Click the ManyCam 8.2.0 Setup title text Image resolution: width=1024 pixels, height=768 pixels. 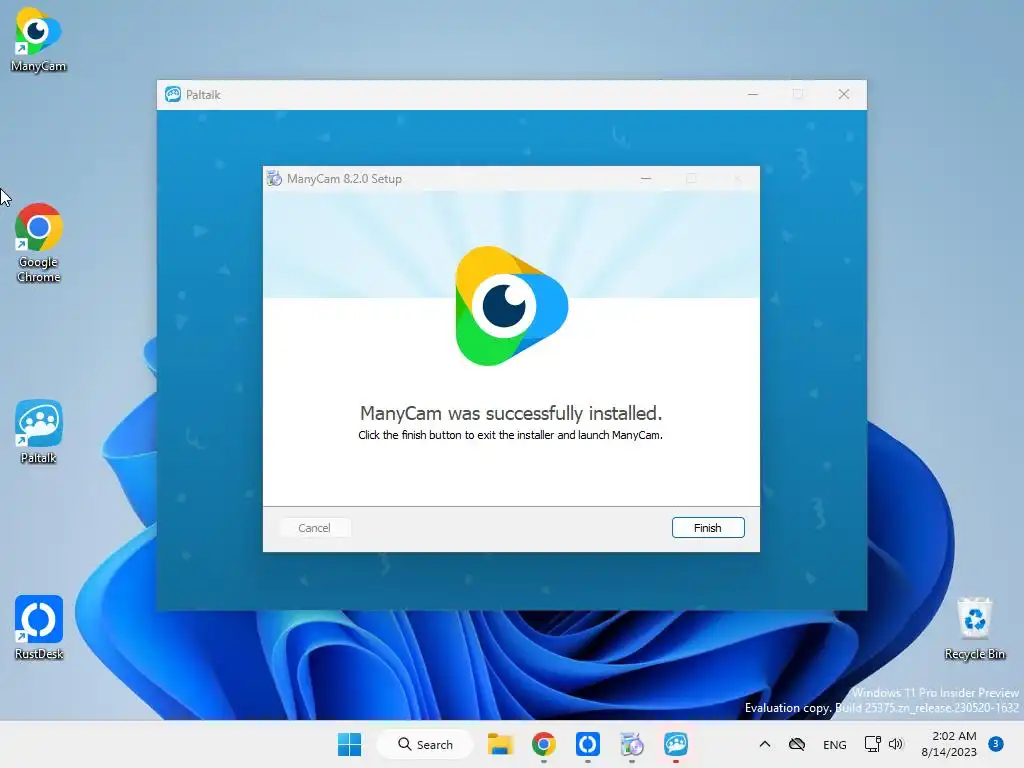(x=344, y=179)
